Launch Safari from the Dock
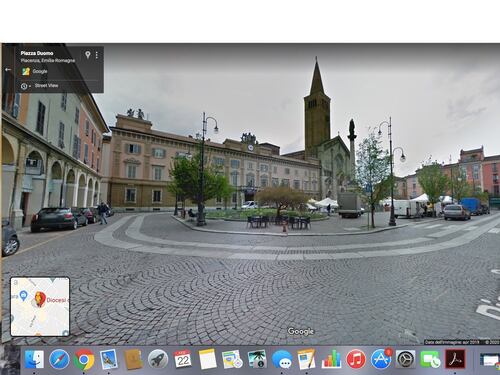The height and width of the screenshot is (375, 500). (59, 360)
